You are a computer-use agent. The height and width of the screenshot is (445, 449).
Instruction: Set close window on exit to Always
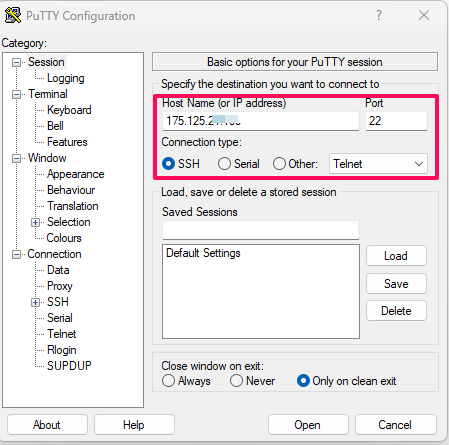point(168,381)
